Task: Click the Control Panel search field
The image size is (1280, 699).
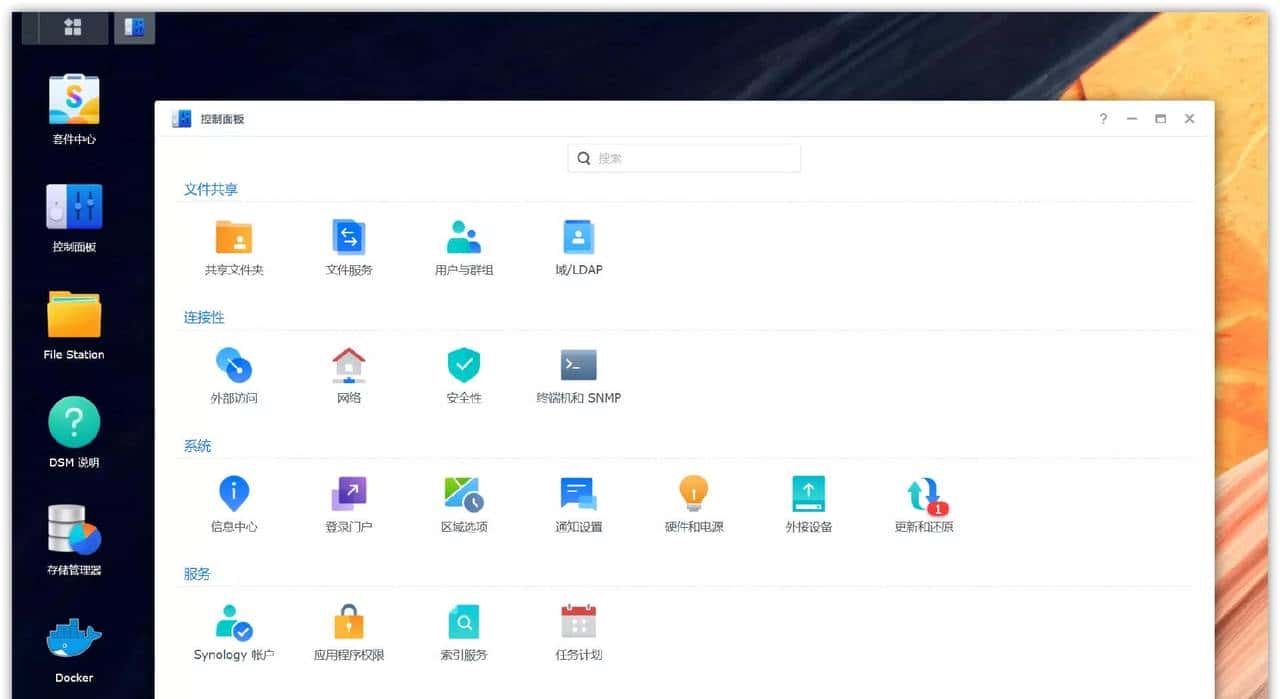Action: [x=684, y=158]
